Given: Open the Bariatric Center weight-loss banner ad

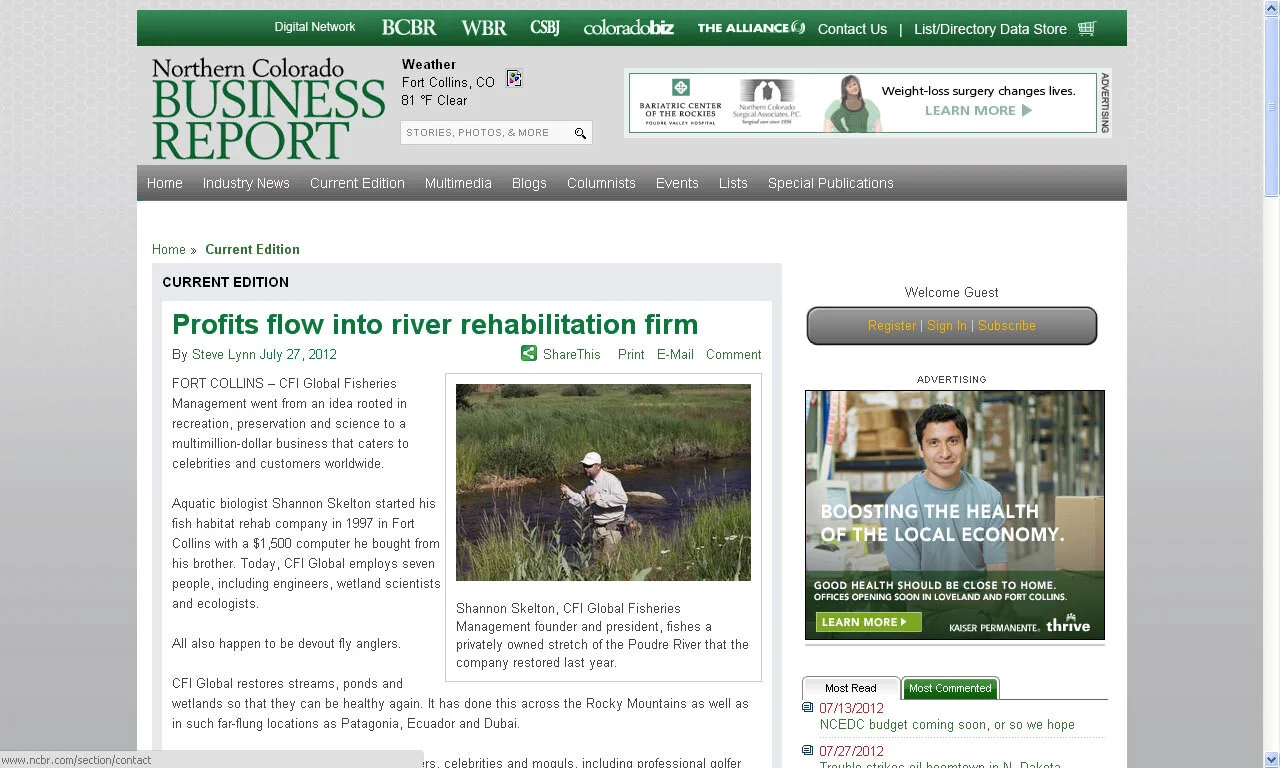Looking at the screenshot, I should tap(863, 103).
